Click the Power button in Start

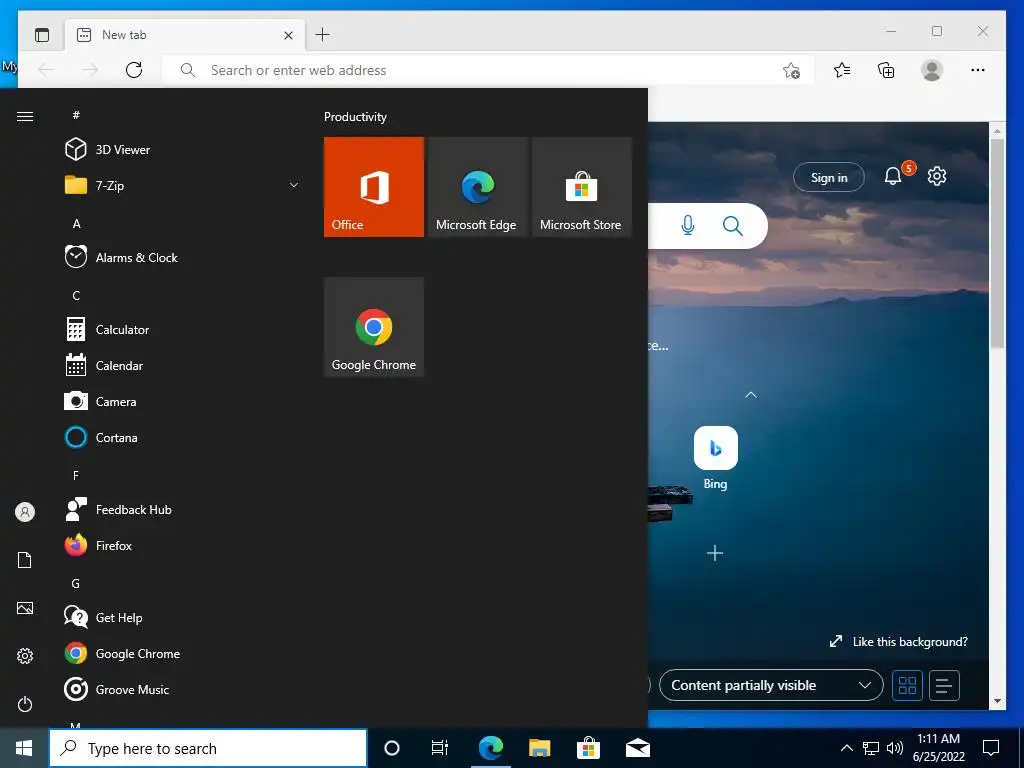point(25,704)
